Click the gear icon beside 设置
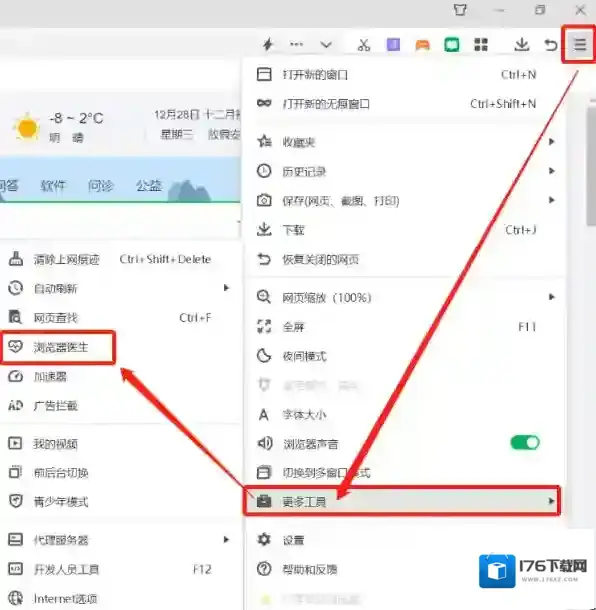Viewport: 596px width, 610px height. (x=264, y=540)
